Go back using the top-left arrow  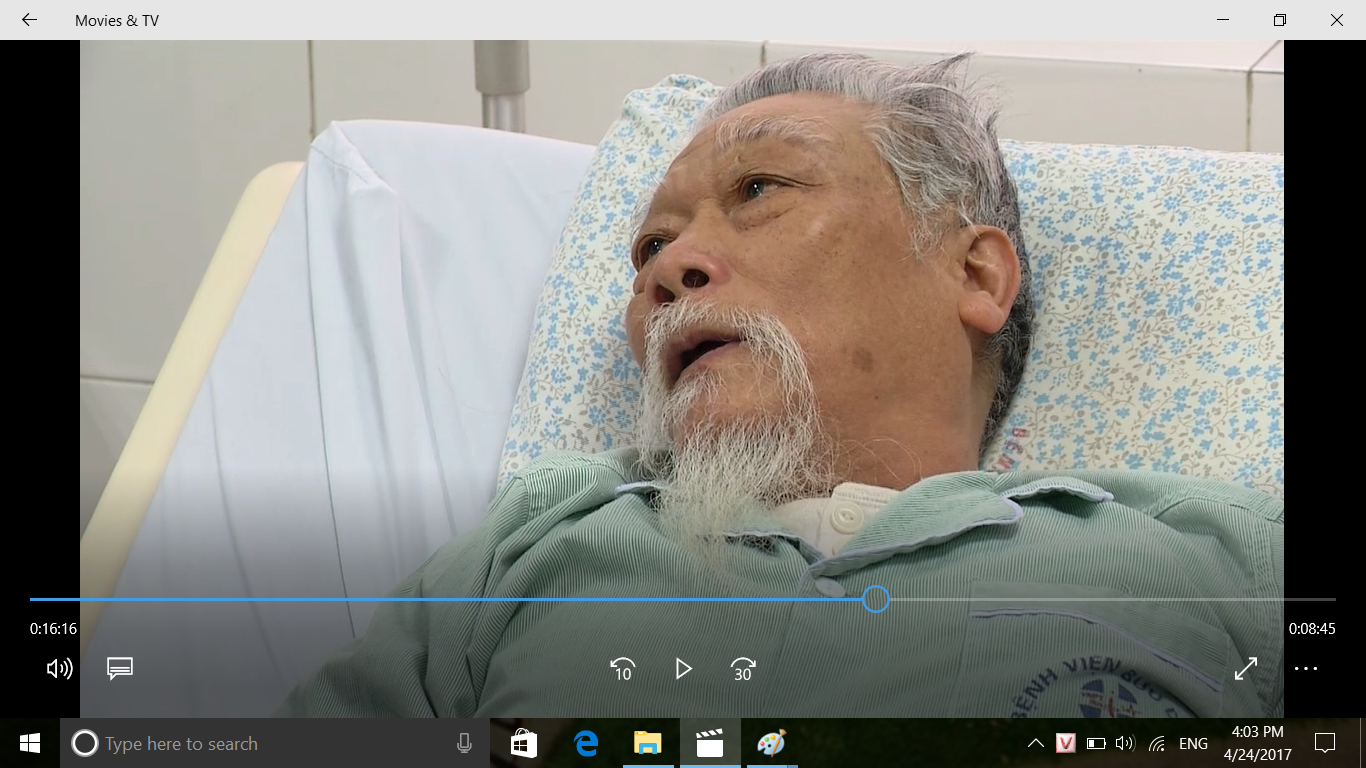(x=29, y=20)
